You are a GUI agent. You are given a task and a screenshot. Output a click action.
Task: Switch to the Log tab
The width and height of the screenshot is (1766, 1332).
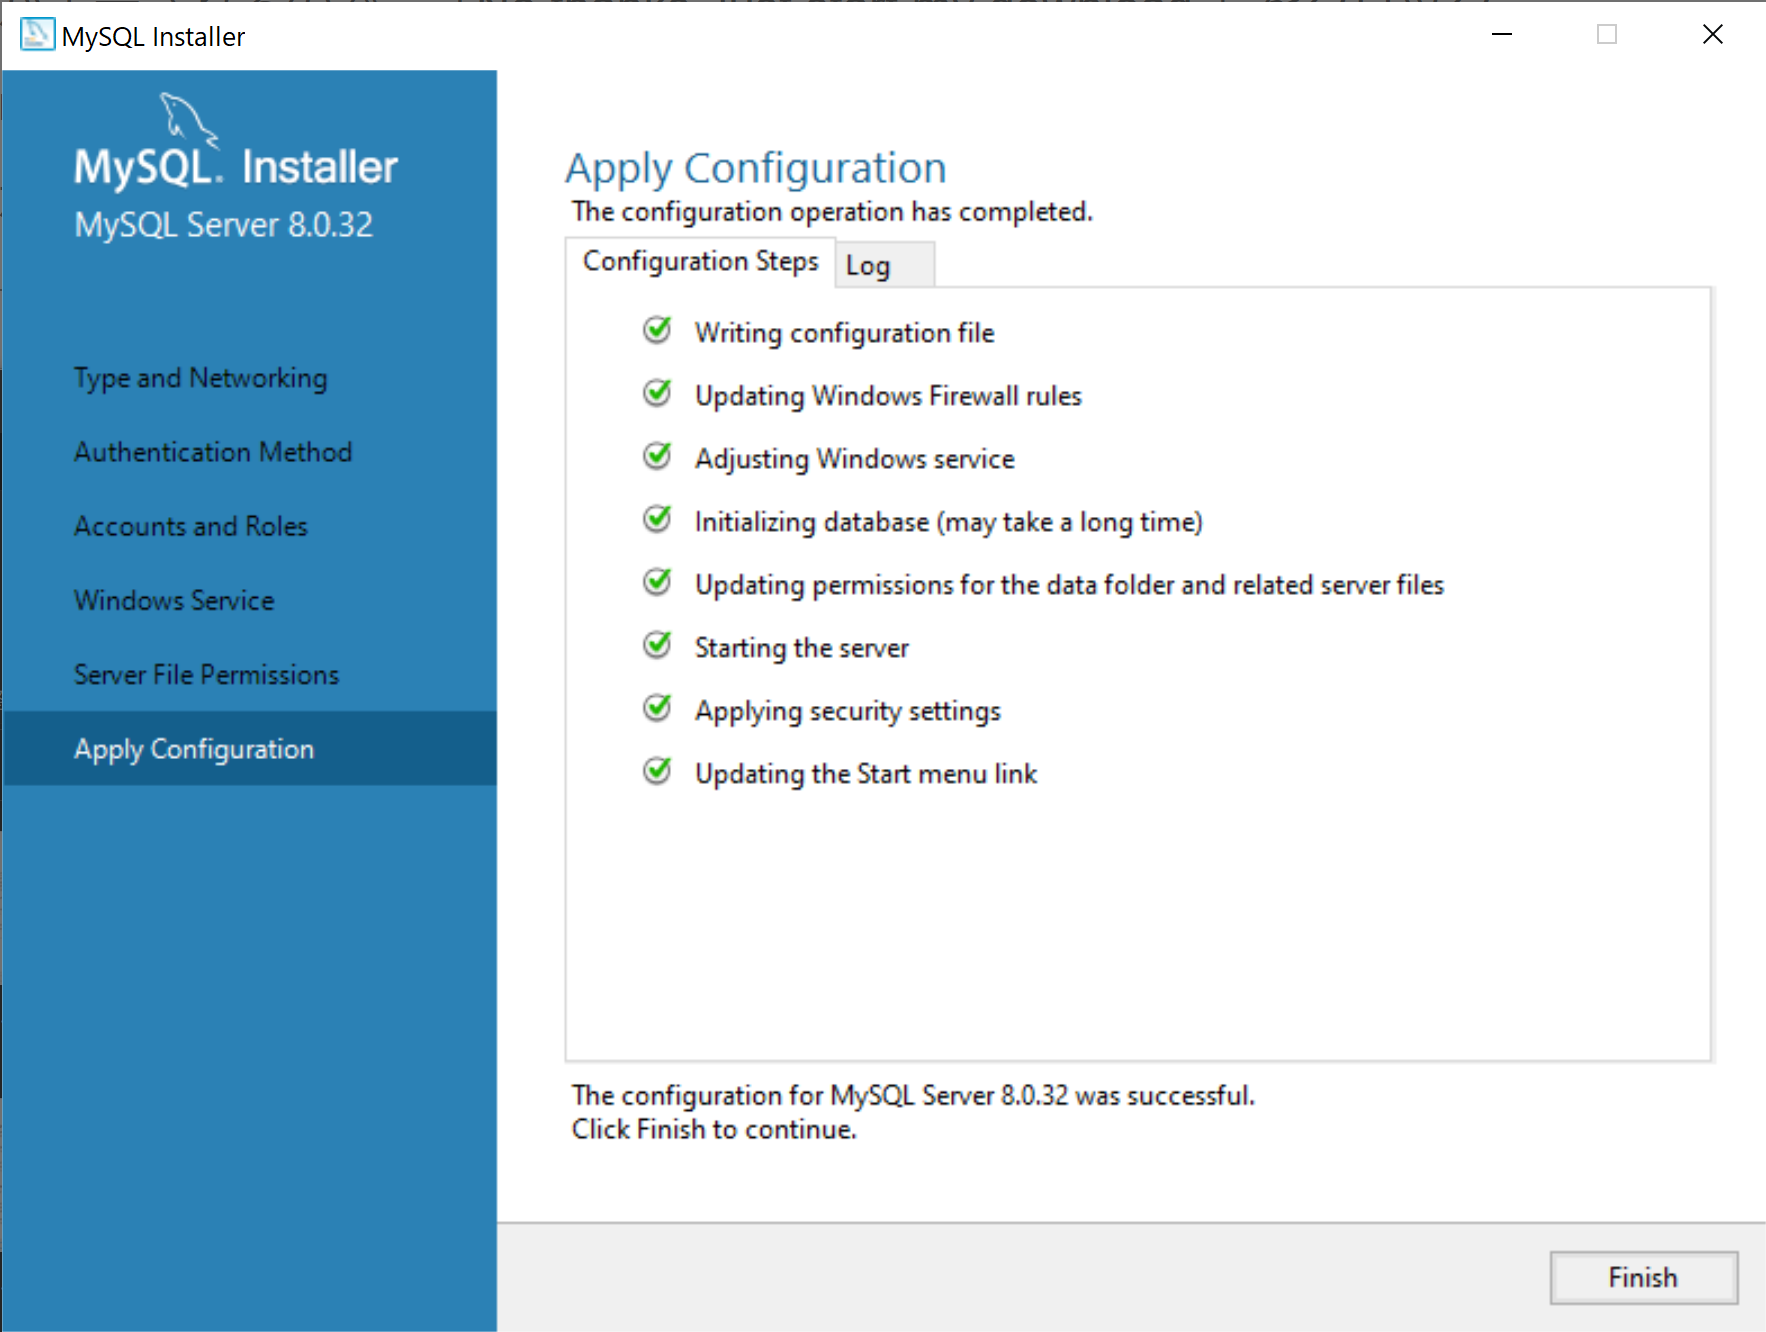coord(884,264)
